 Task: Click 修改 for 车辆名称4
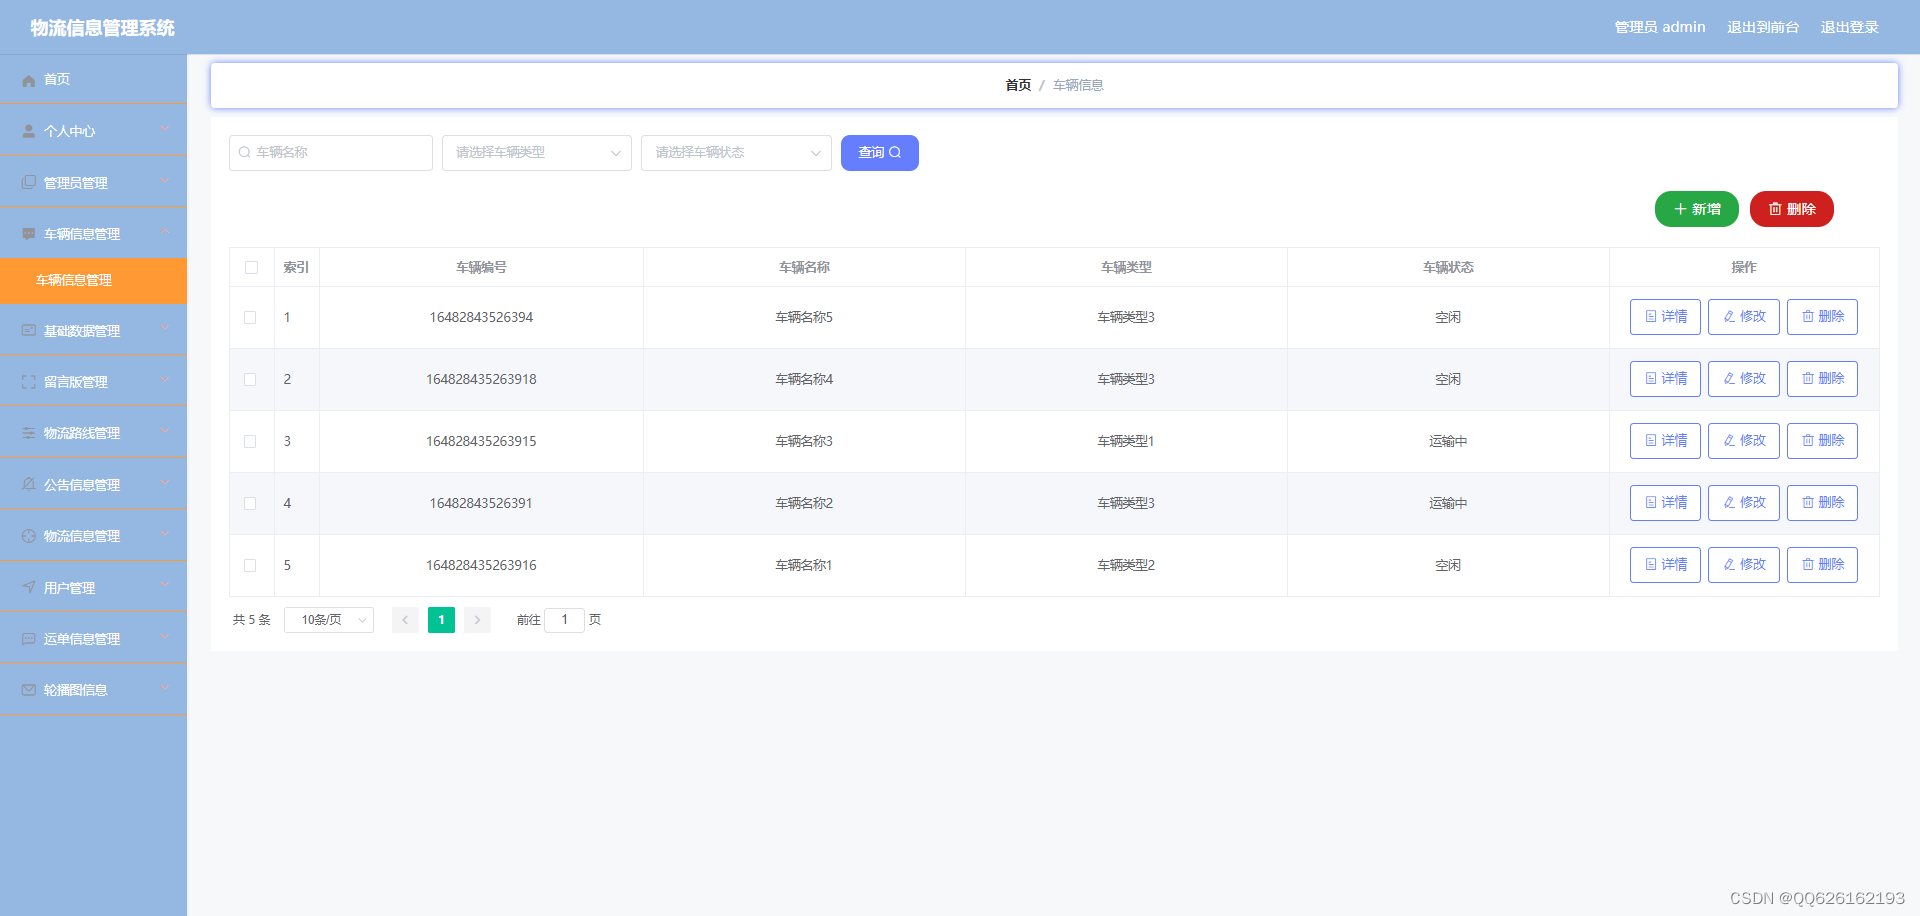(x=1744, y=379)
